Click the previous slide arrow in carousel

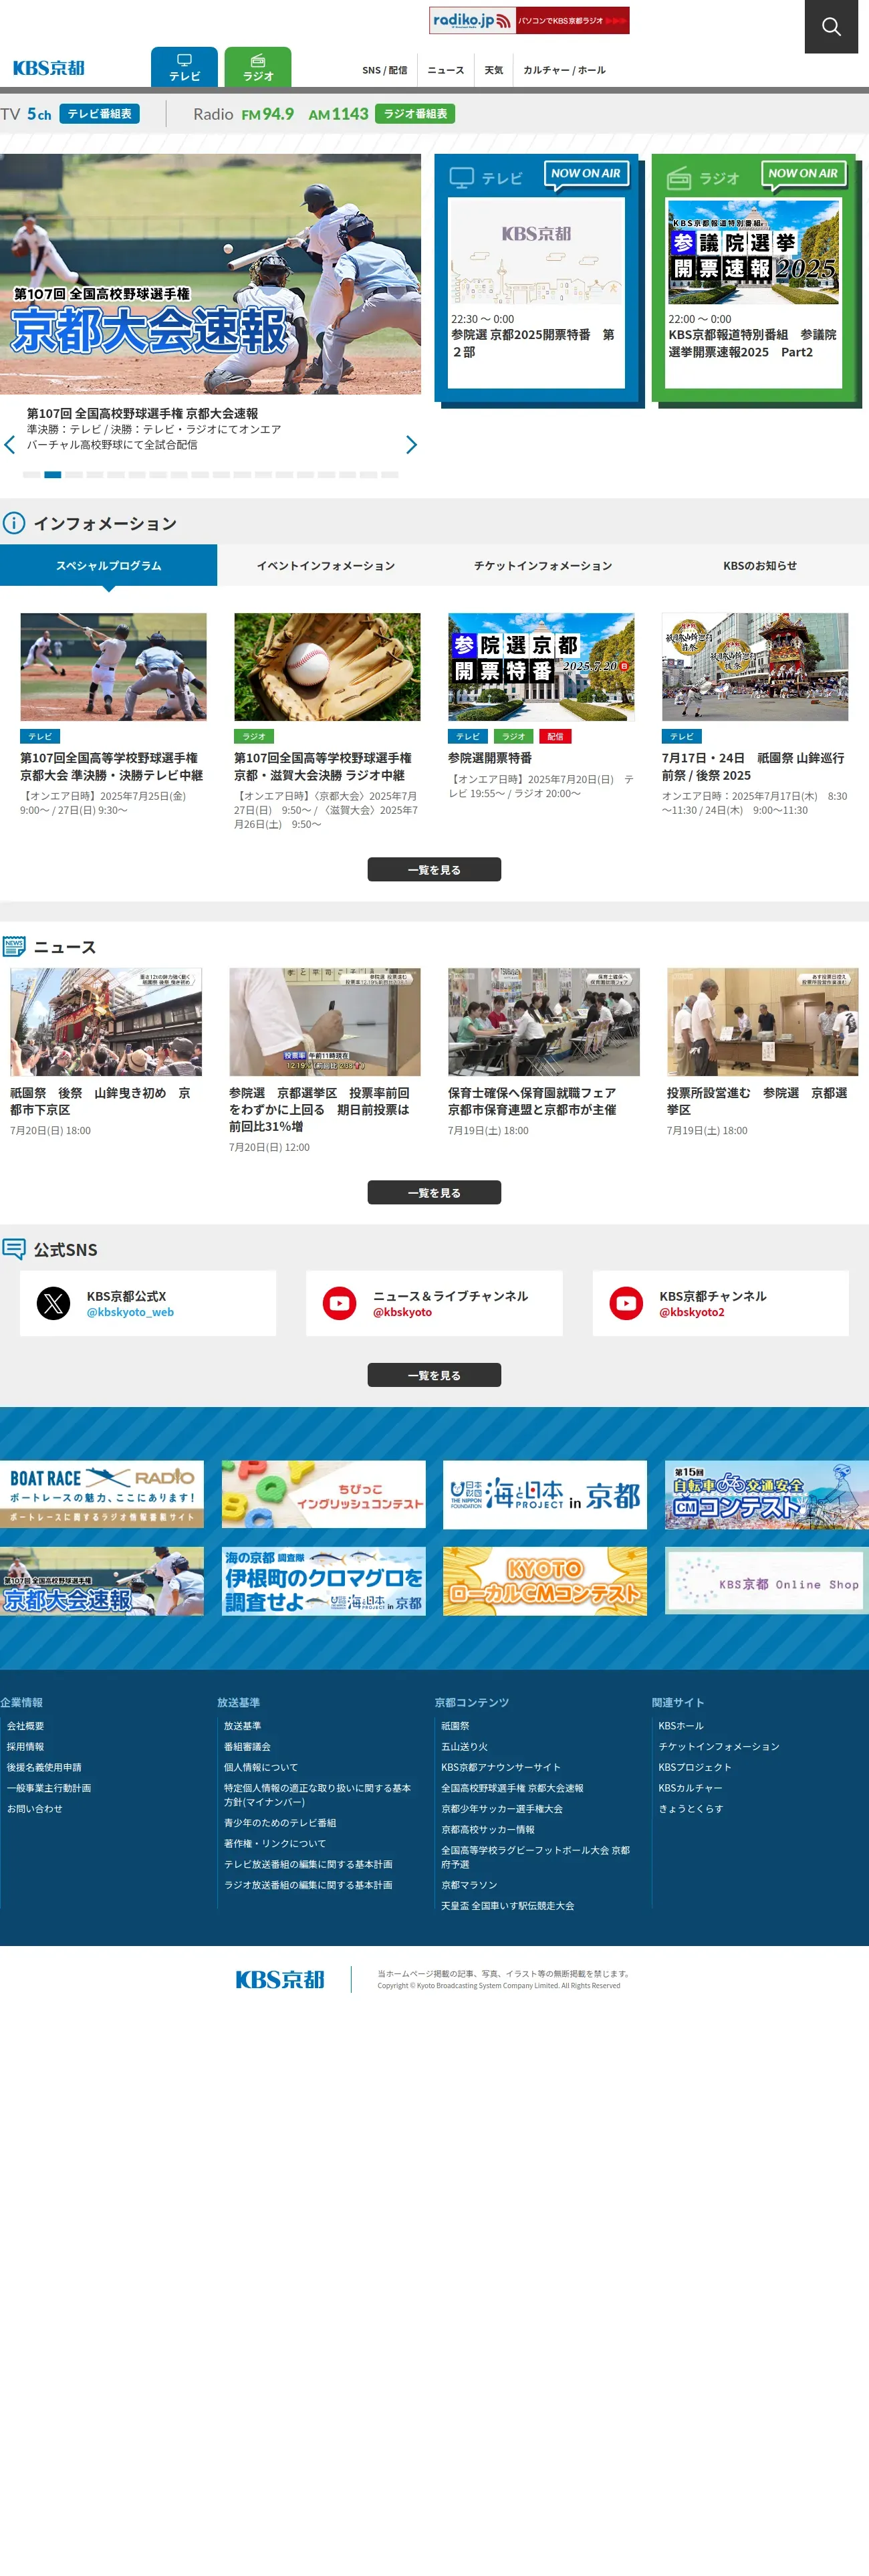click(x=10, y=444)
